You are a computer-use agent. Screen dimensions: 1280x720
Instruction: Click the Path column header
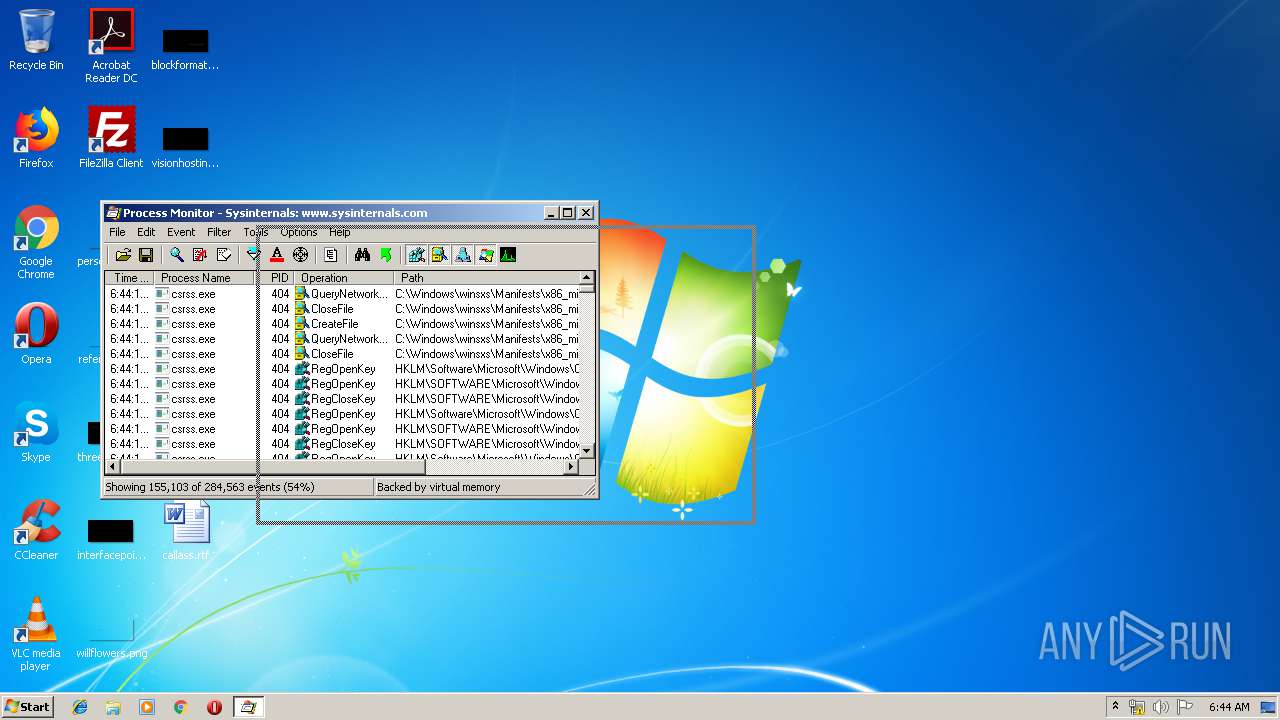click(486, 278)
